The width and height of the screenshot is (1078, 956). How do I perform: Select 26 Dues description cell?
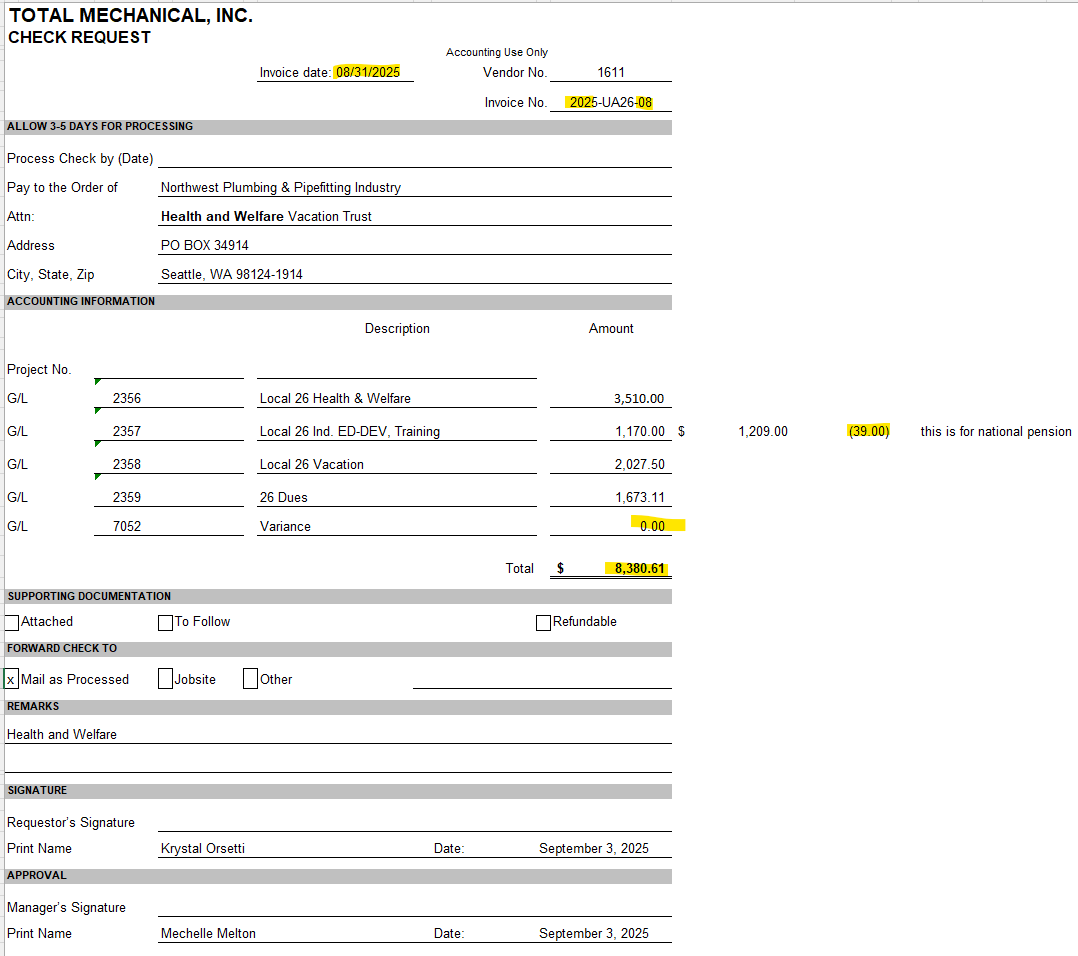(x=397, y=498)
